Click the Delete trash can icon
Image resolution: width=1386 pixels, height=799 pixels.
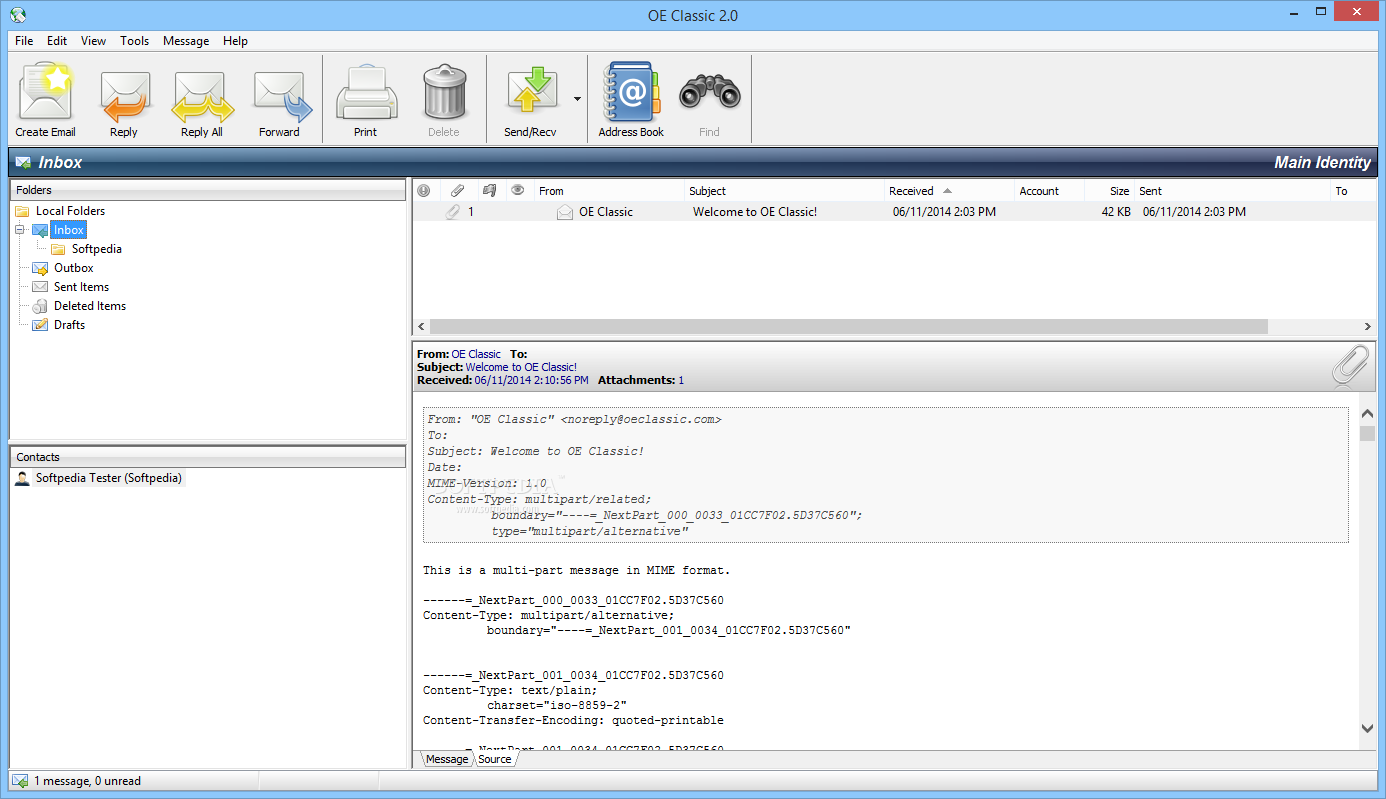(444, 93)
